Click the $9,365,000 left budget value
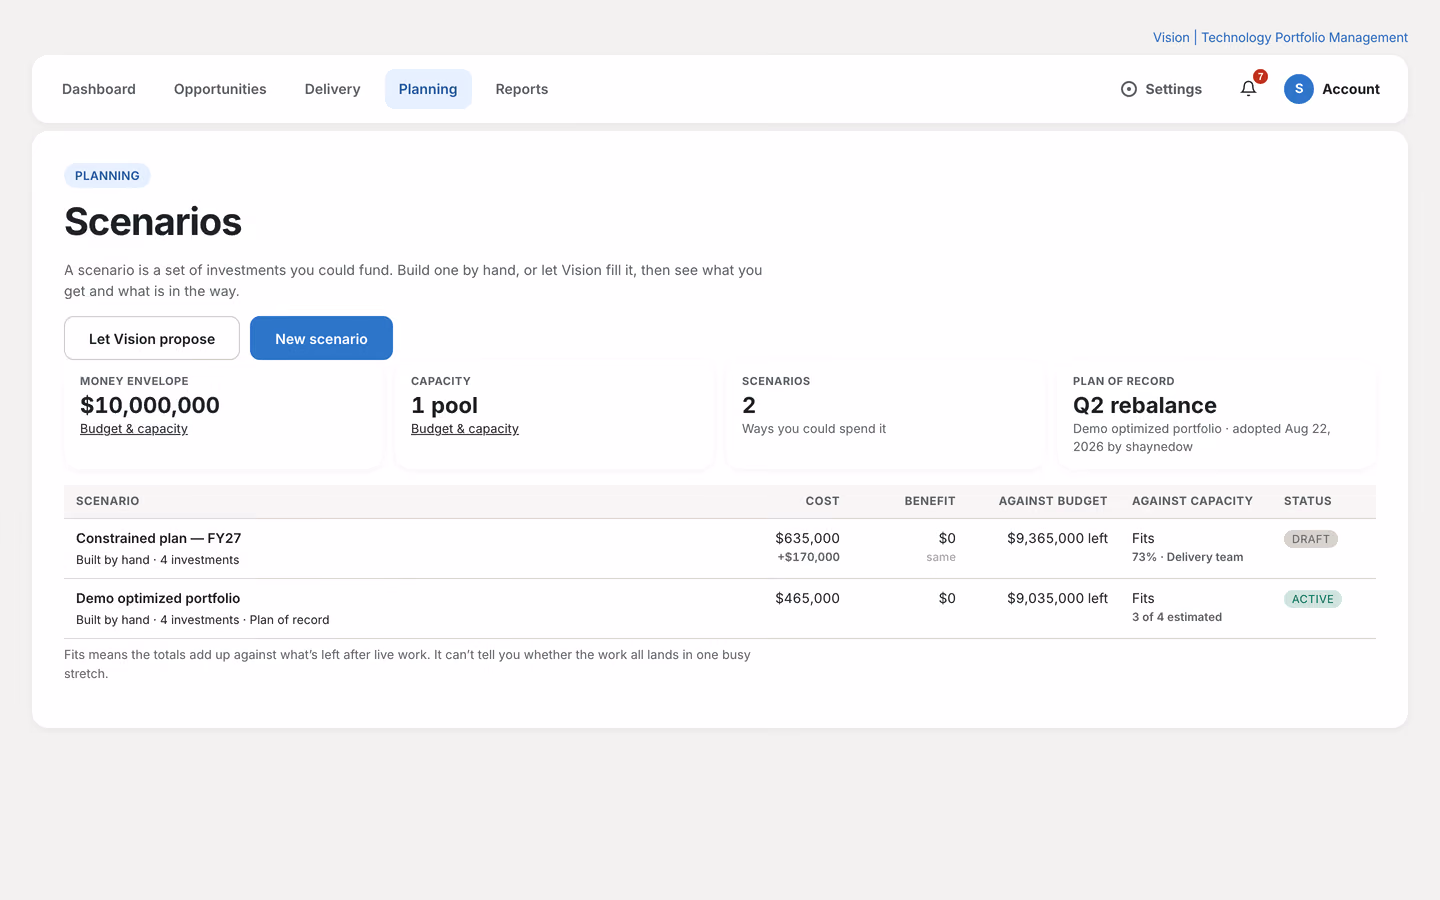The width and height of the screenshot is (1440, 900). pos(1057,538)
